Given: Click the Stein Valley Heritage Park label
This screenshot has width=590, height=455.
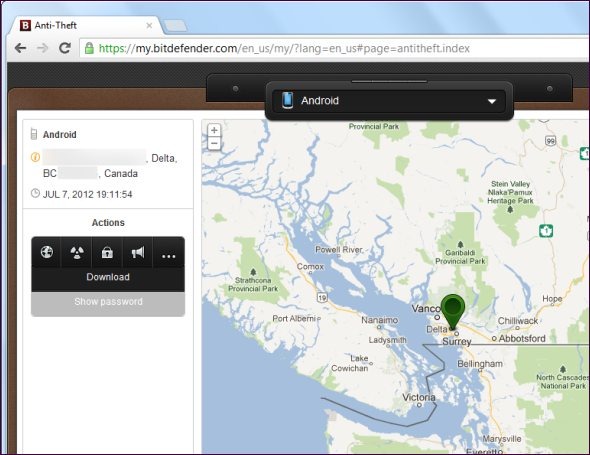Looking at the screenshot, I should (x=510, y=192).
